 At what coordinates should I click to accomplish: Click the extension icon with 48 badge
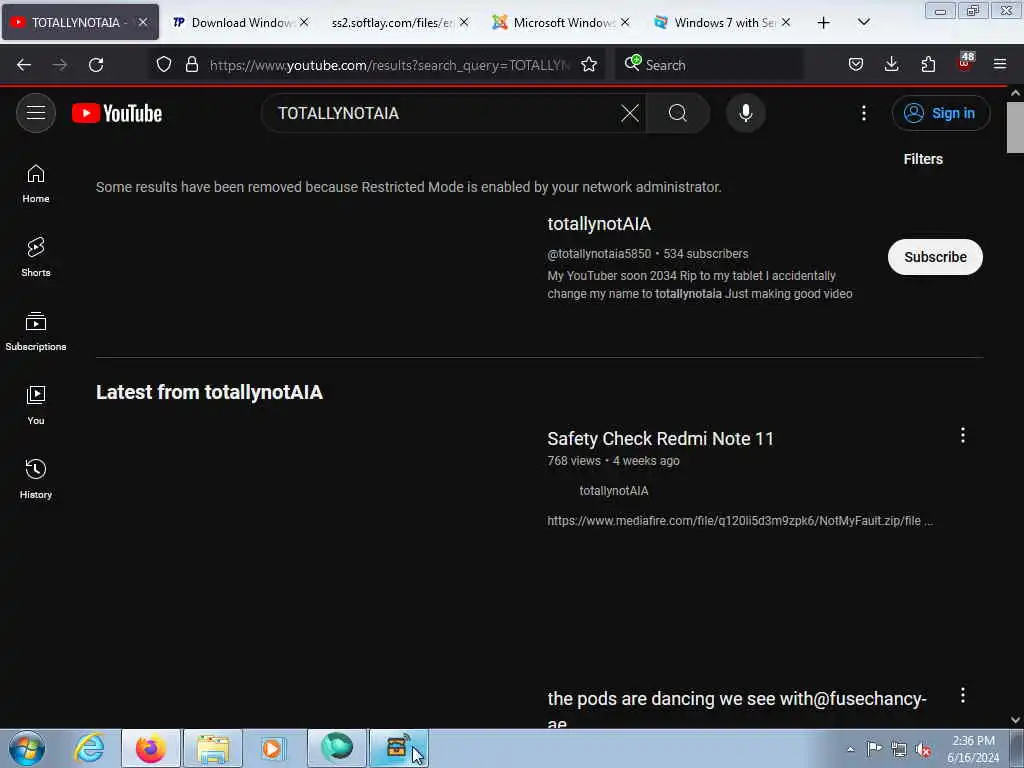965,63
